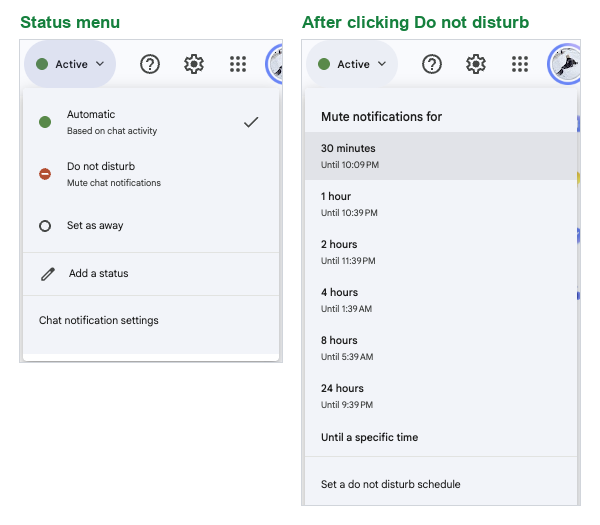Click the pencil icon beside Add a status
The width and height of the screenshot is (600, 525).
48,274
